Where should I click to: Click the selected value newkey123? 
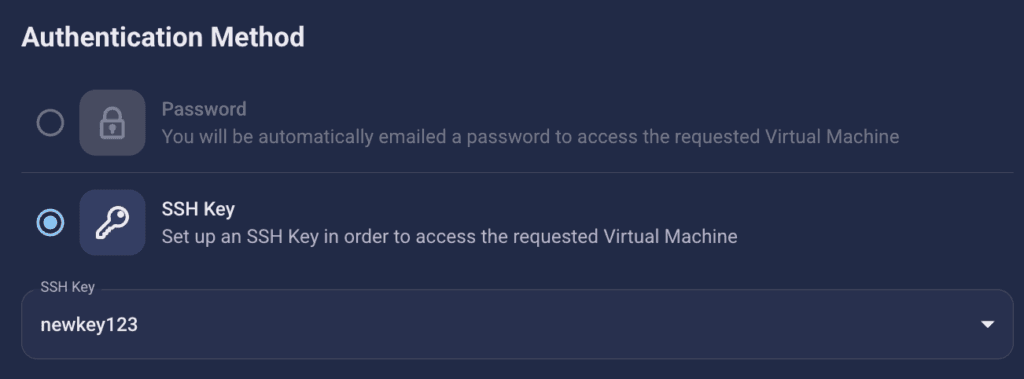(x=89, y=325)
